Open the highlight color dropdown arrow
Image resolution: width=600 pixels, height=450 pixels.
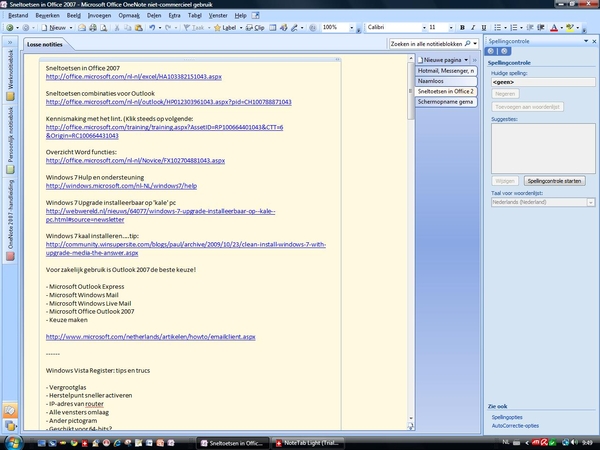(577, 28)
